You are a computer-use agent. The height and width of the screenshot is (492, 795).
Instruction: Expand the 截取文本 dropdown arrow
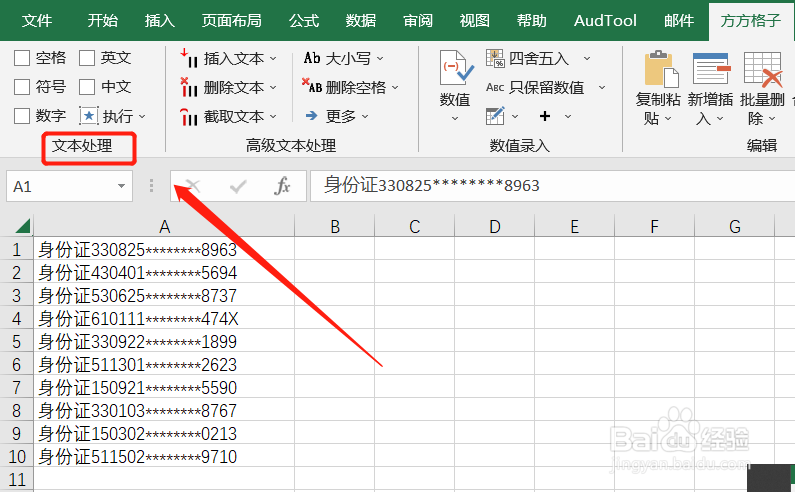273,117
